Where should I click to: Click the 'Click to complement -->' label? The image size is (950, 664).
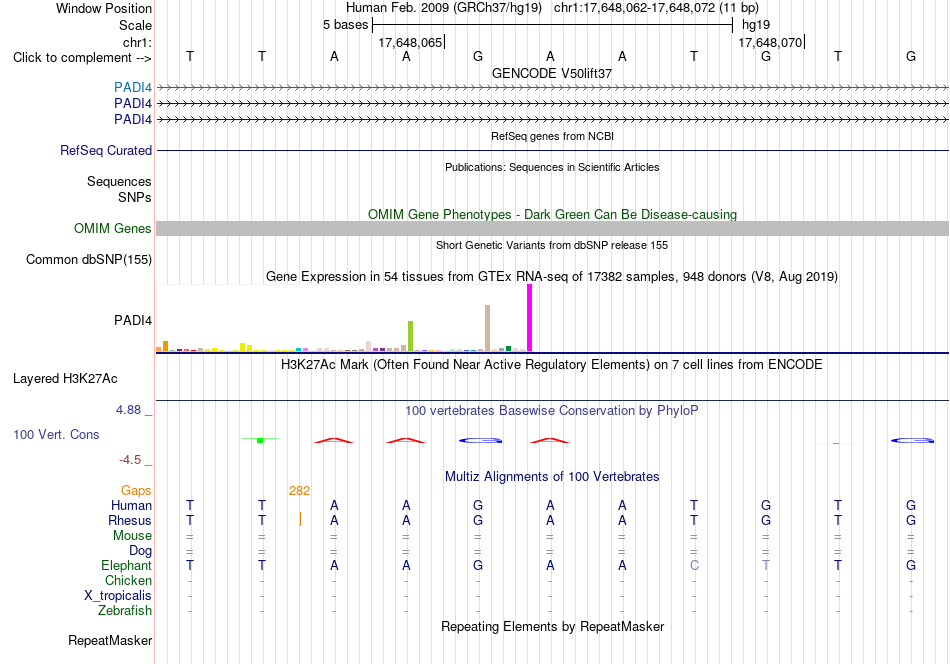pyautogui.click(x=82, y=58)
